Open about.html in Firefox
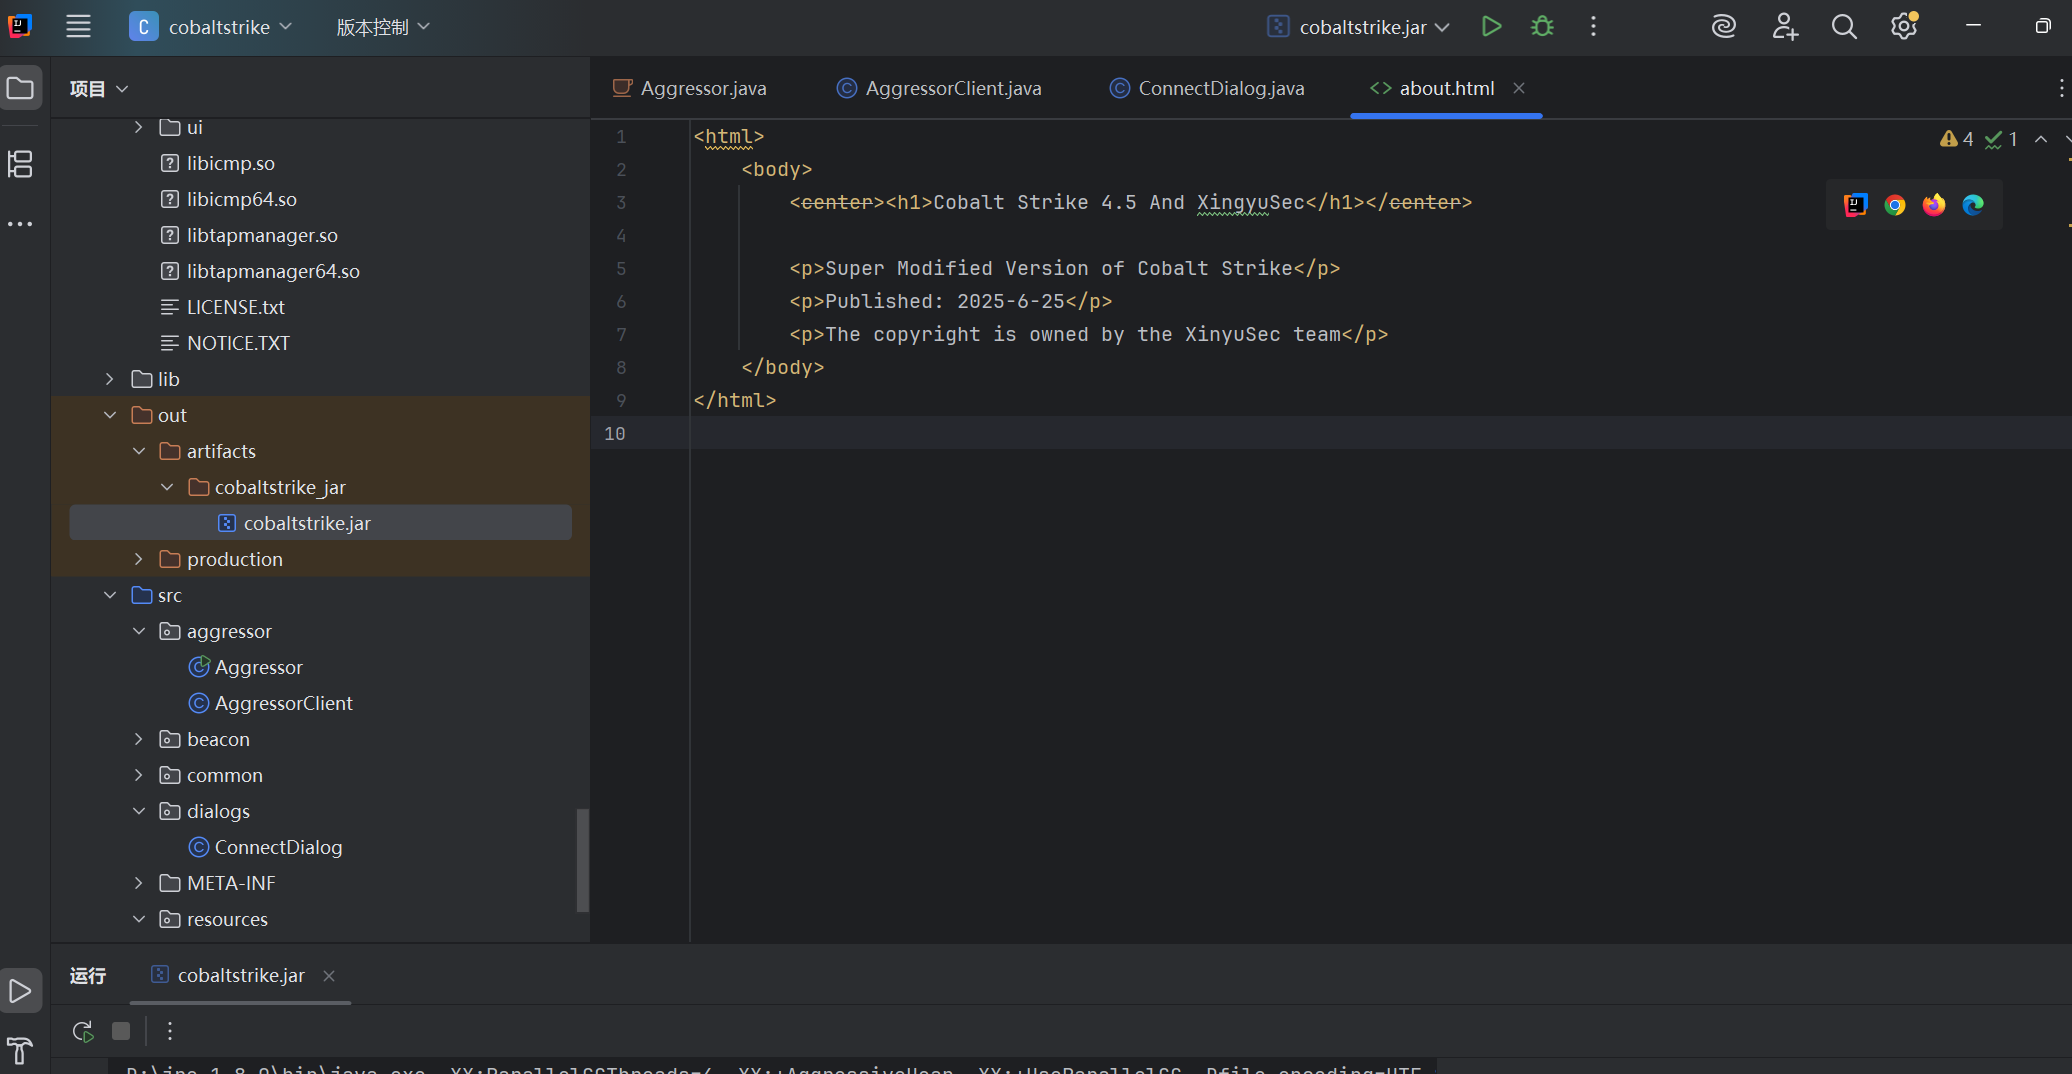This screenshot has width=2072, height=1074. (x=1934, y=205)
